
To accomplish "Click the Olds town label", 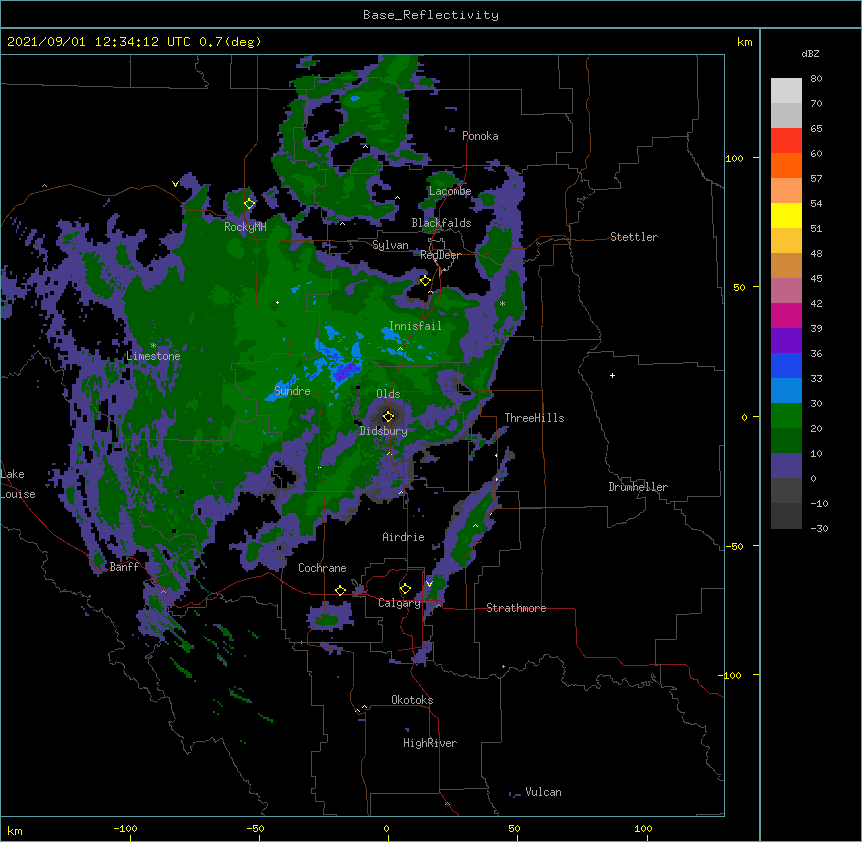I will [388, 394].
